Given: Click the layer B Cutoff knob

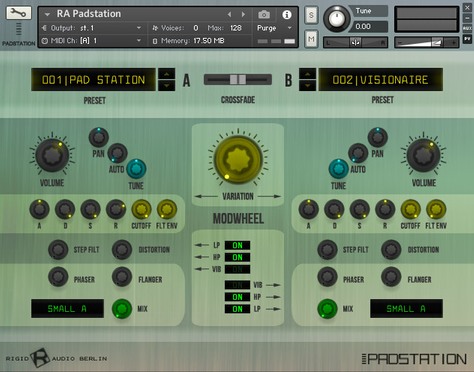Looking at the screenshot, I should tap(410, 209).
